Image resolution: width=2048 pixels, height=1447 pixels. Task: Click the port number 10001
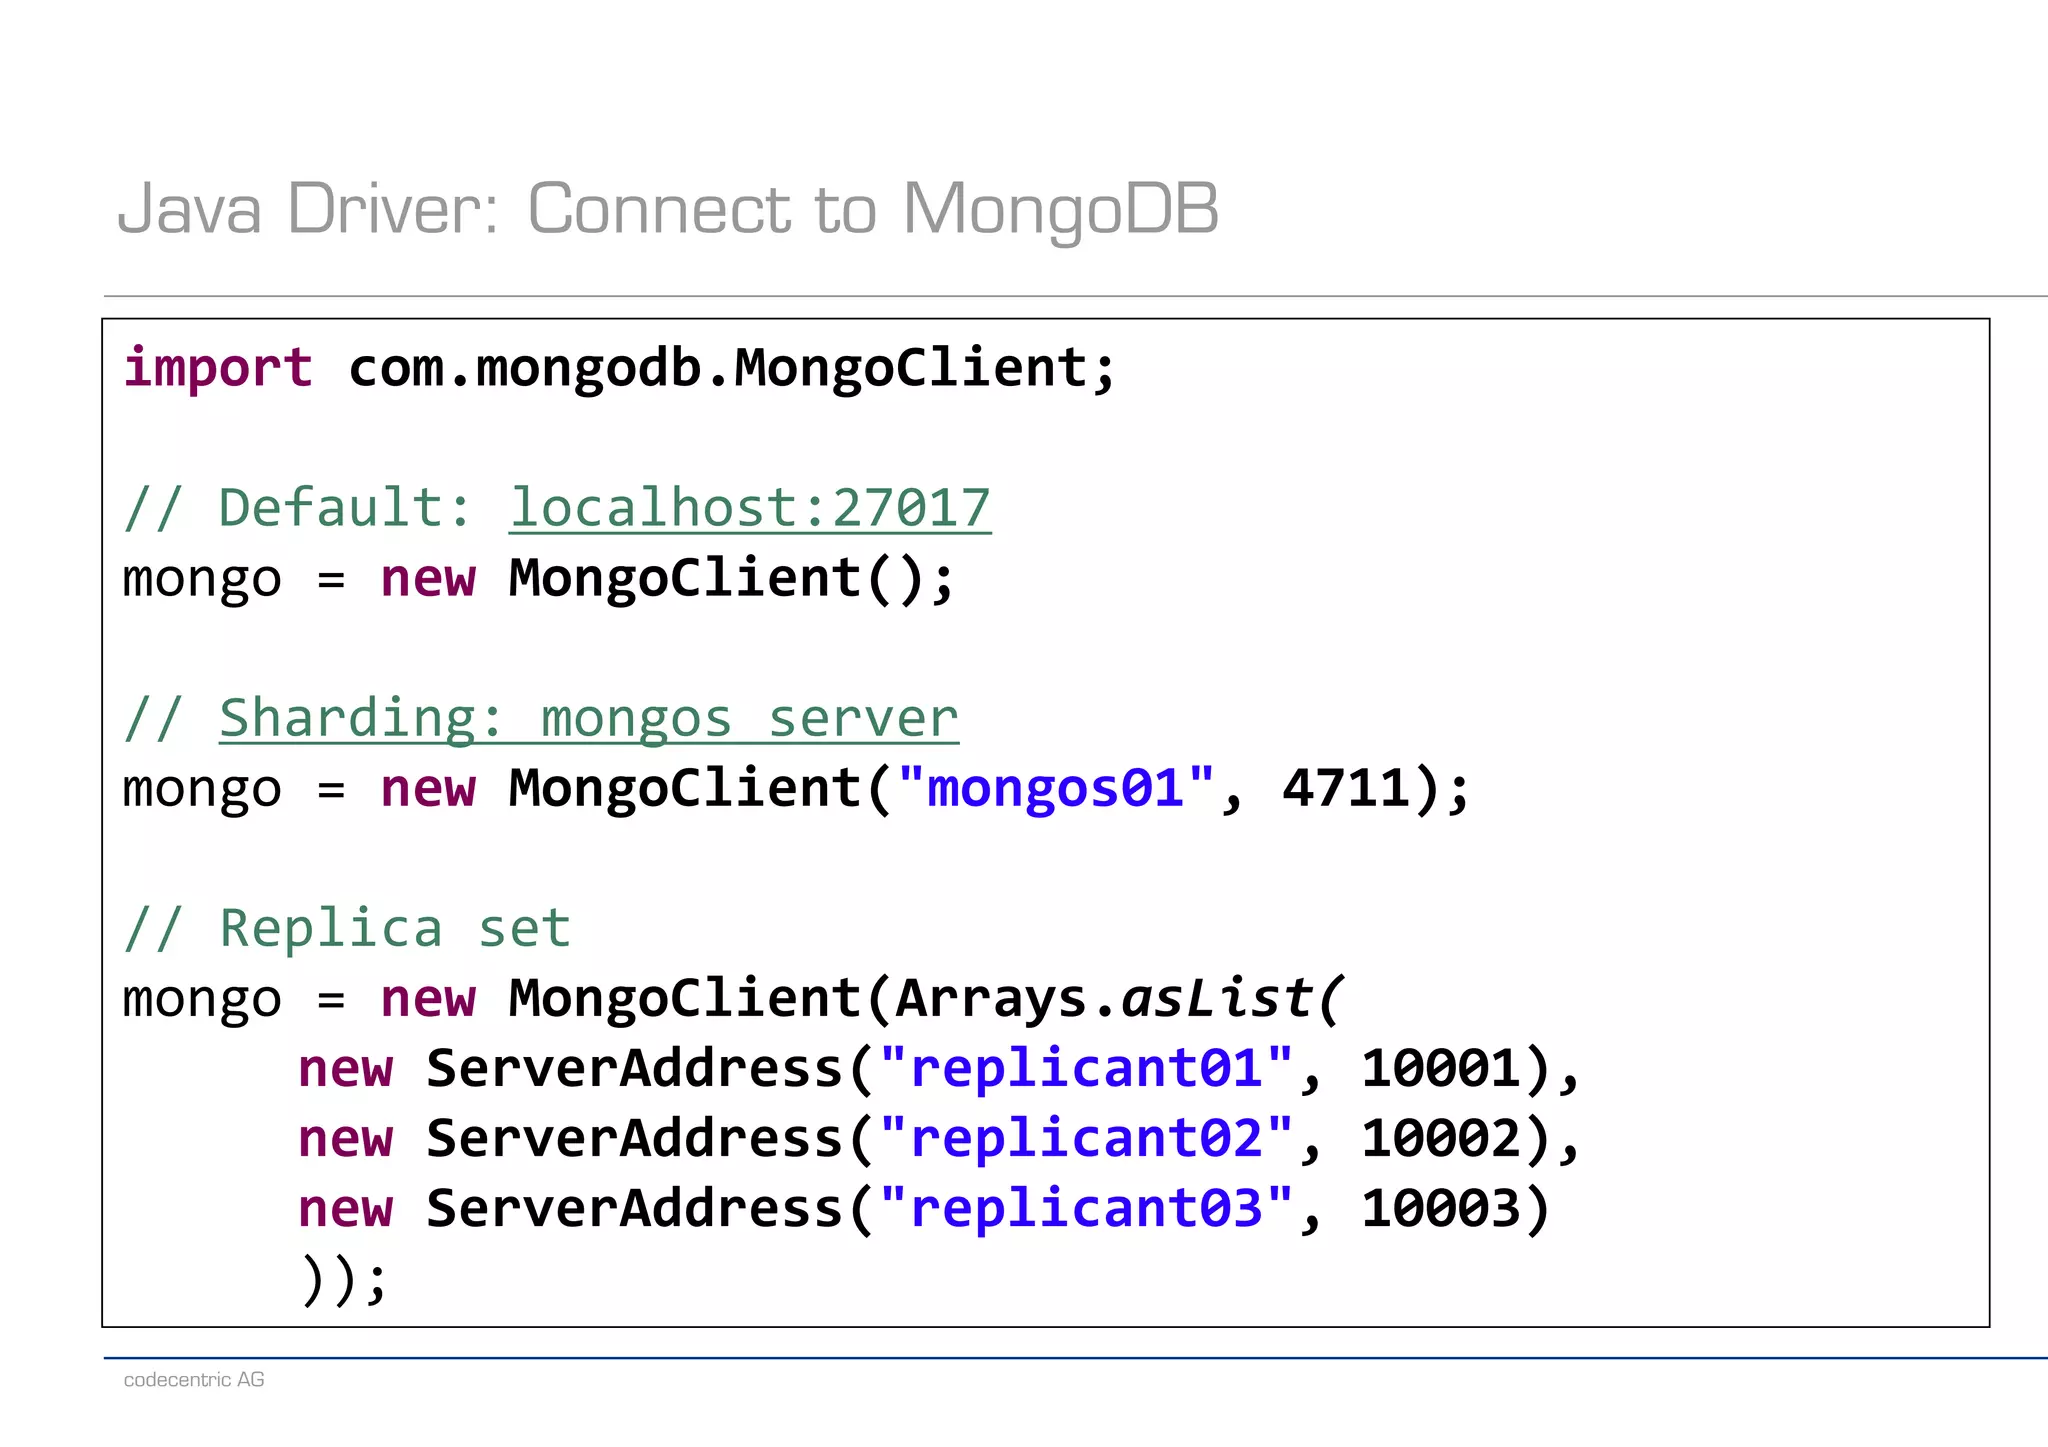tap(1441, 1068)
